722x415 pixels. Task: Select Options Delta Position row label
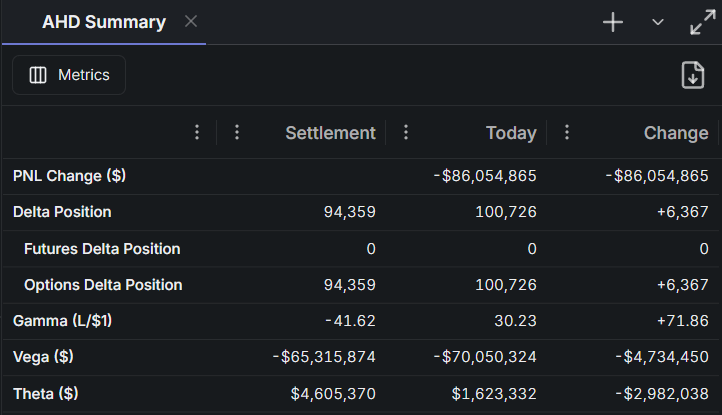coord(103,285)
